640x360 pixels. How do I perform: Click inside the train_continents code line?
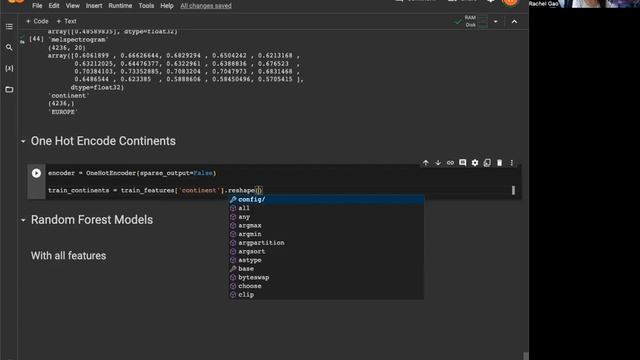pos(155,190)
